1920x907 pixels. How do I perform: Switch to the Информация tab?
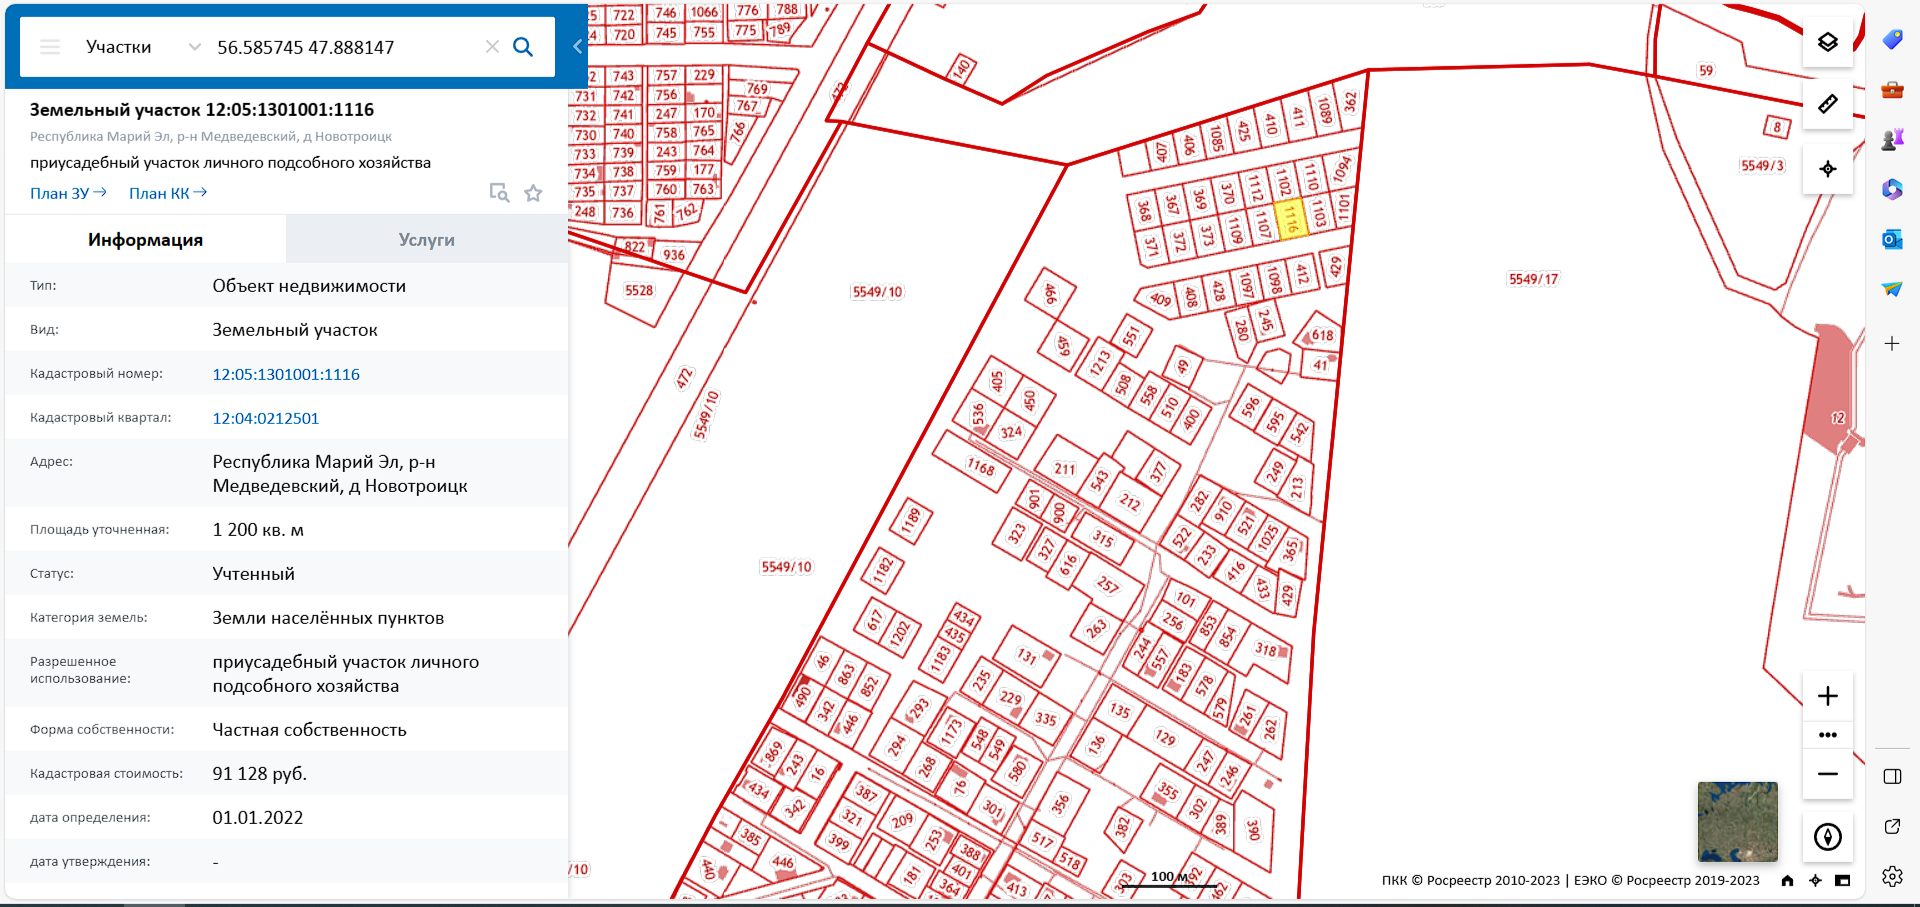(146, 240)
